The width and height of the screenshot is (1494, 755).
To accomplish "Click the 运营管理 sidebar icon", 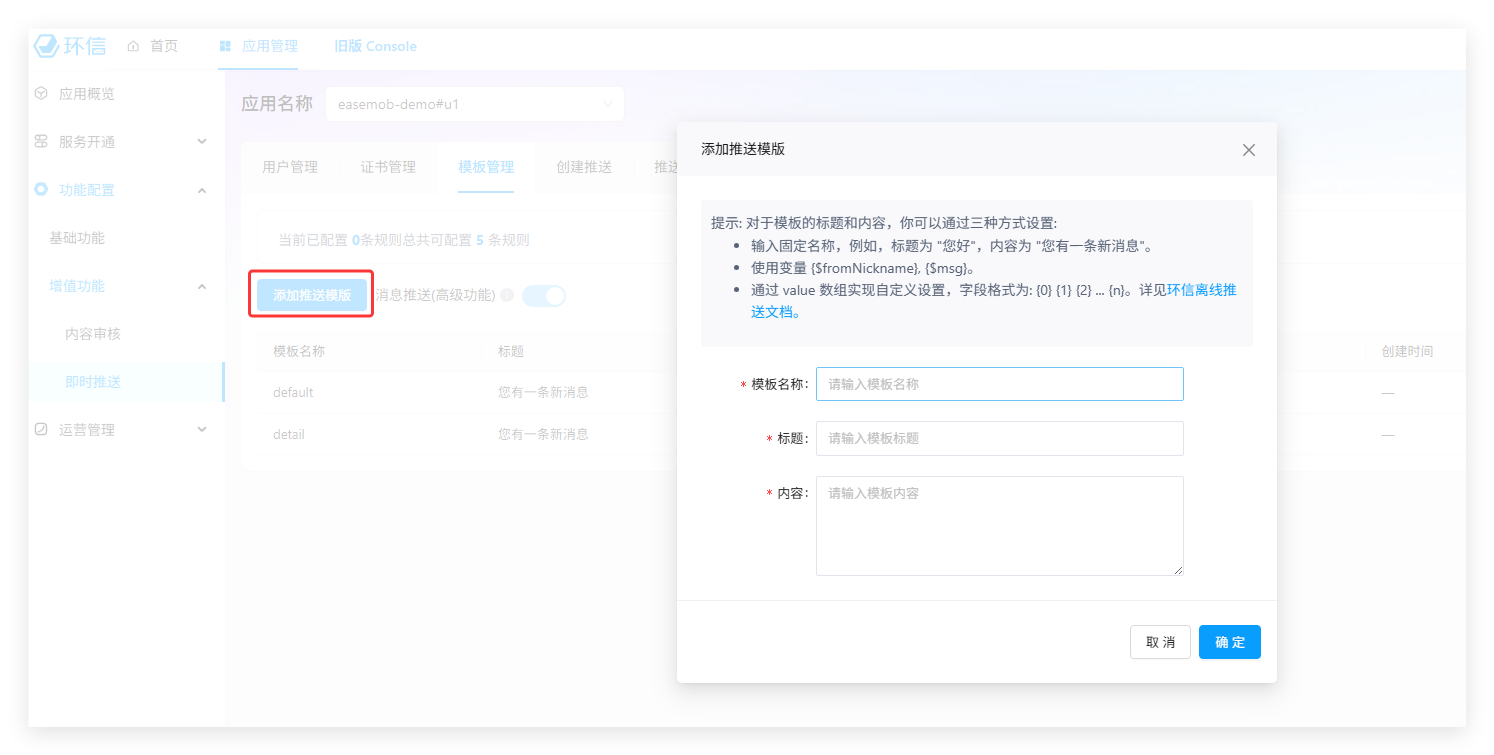I will pos(41,430).
